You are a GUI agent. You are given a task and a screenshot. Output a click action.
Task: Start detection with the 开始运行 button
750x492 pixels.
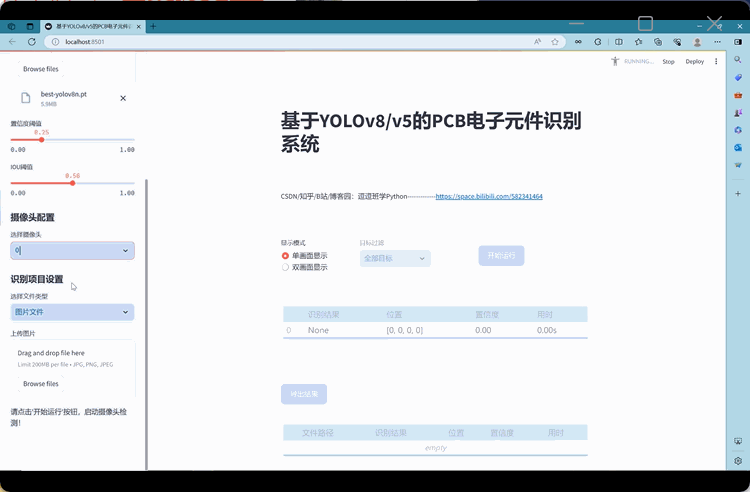(501, 255)
